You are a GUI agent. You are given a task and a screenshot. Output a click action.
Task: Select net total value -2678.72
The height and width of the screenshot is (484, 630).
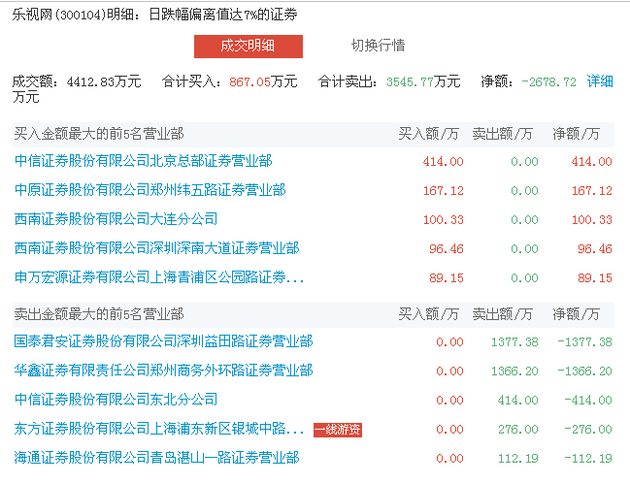pos(549,82)
